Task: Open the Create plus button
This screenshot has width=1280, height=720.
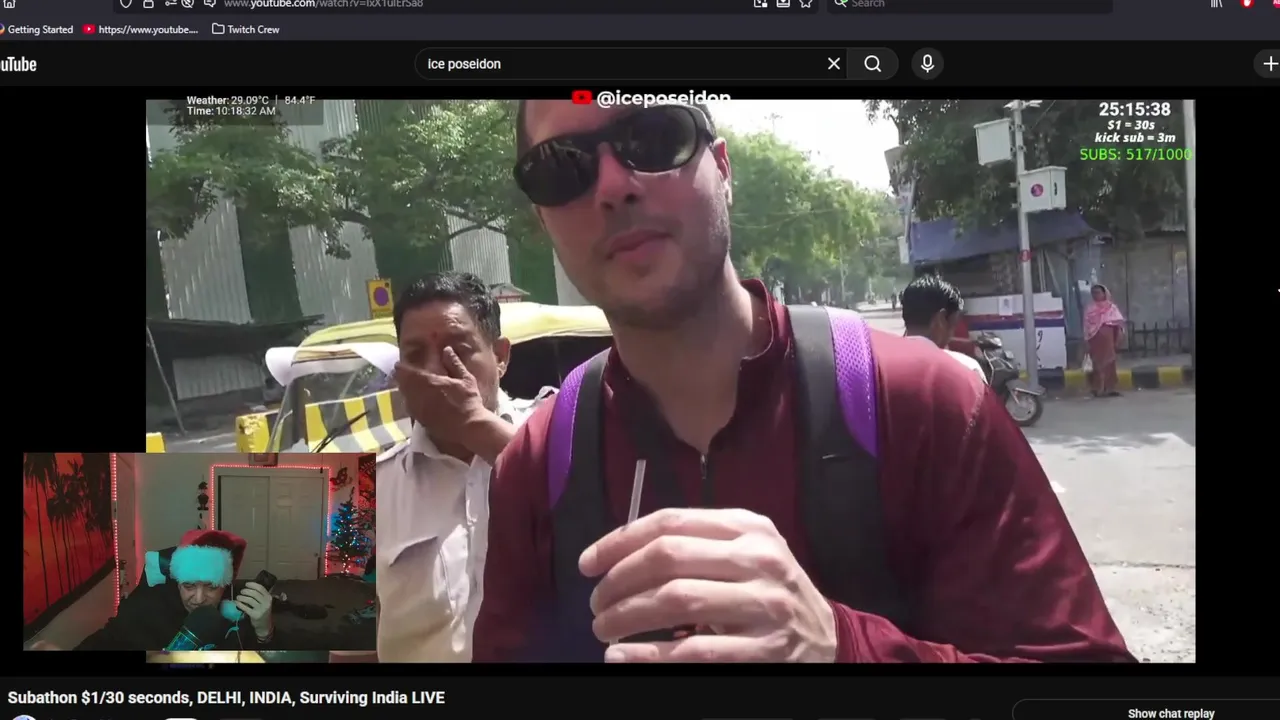Action: click(1268, 64)
